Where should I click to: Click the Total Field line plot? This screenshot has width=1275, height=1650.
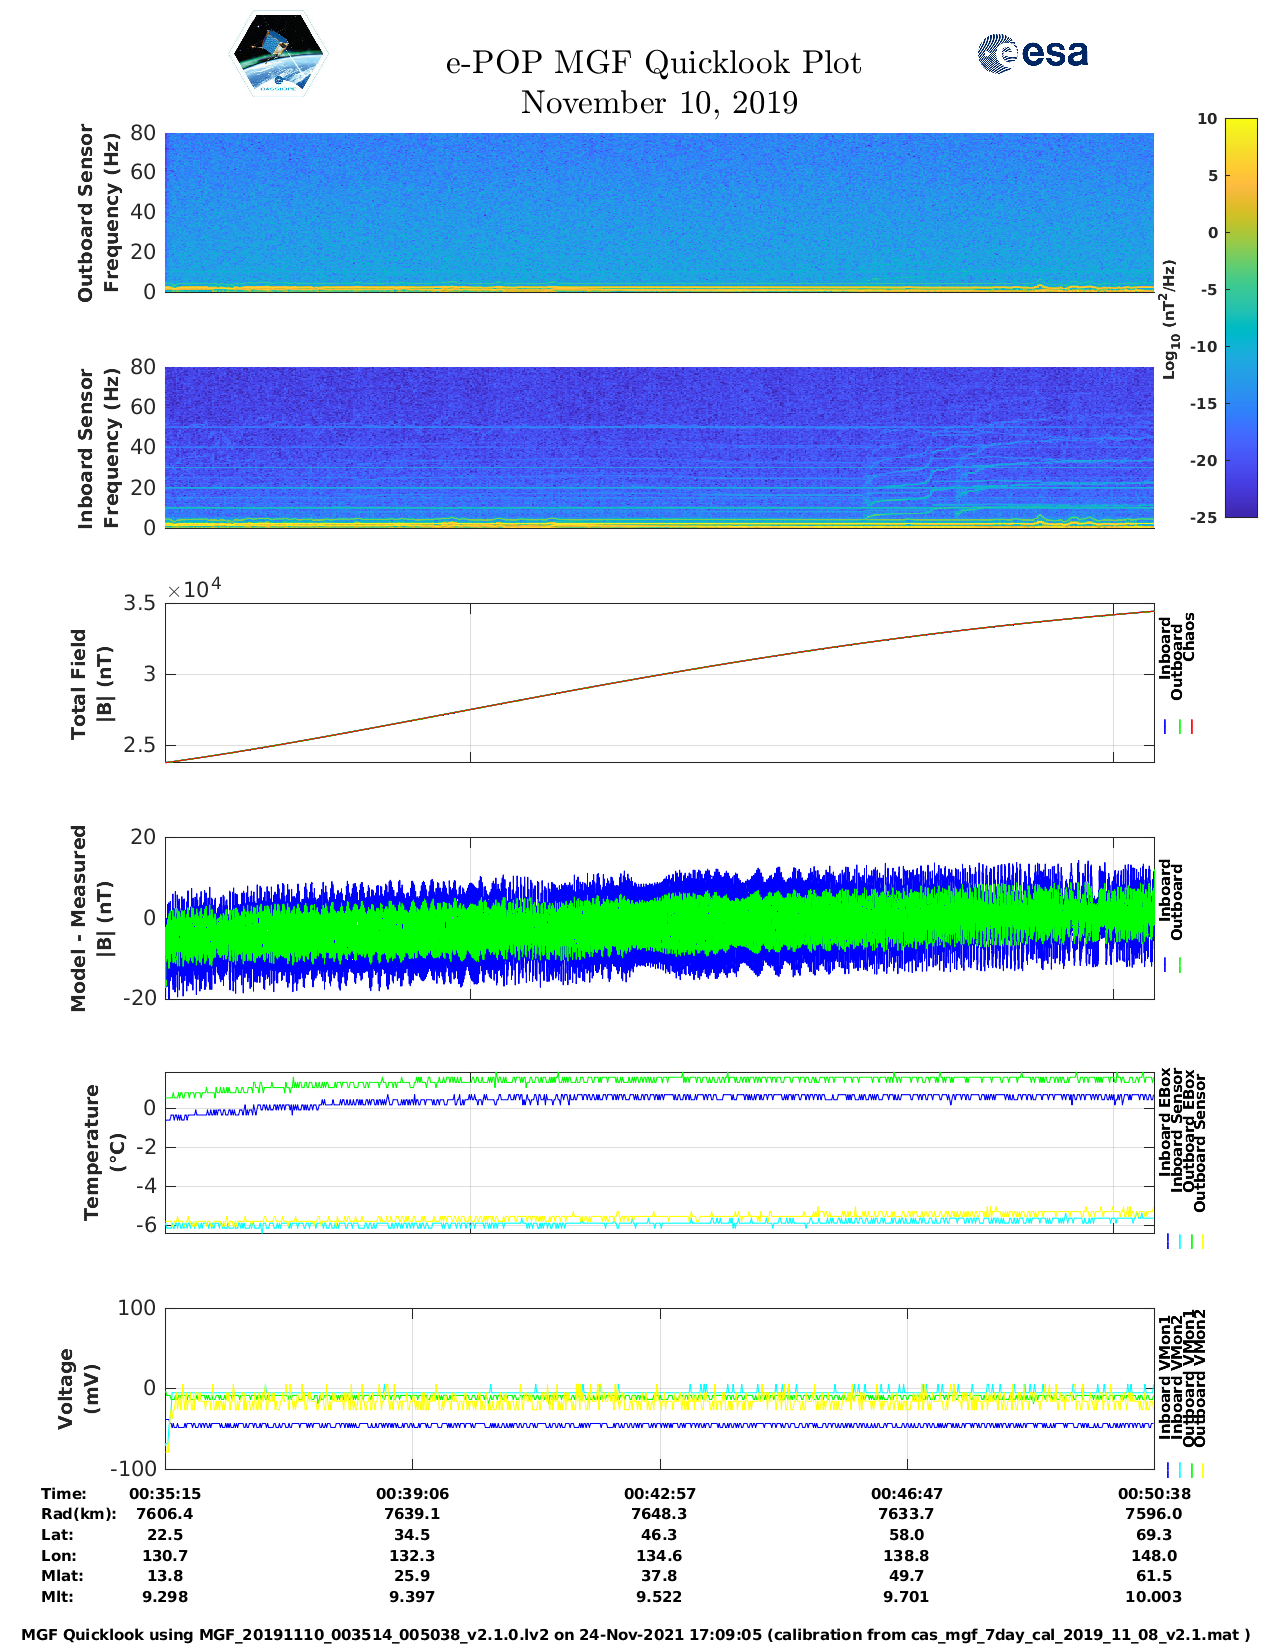coord(659,682)
